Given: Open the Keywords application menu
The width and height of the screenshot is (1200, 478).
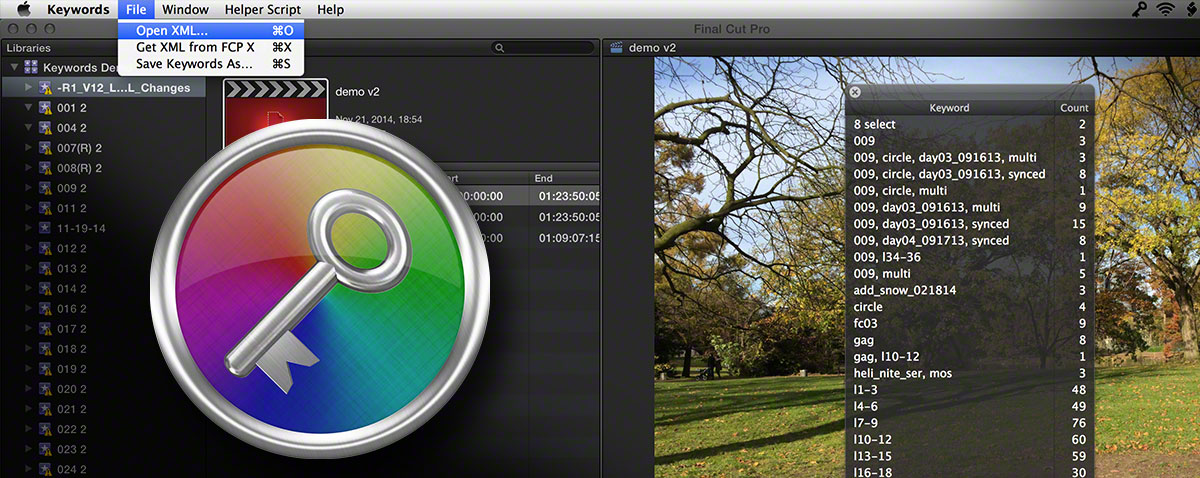Looking at the screenshot, I should tap(78, 9).
